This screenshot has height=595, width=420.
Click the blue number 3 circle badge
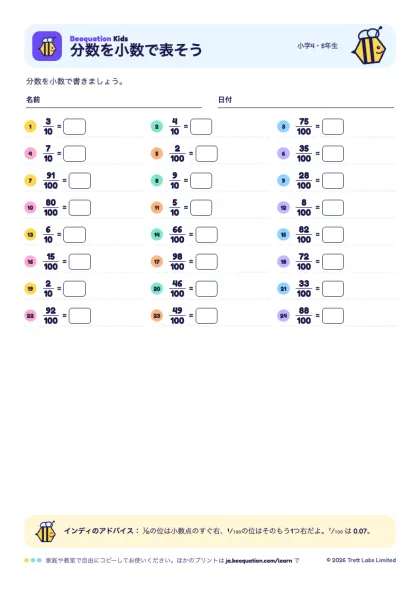pyautogui.click(x=283, y=126)
